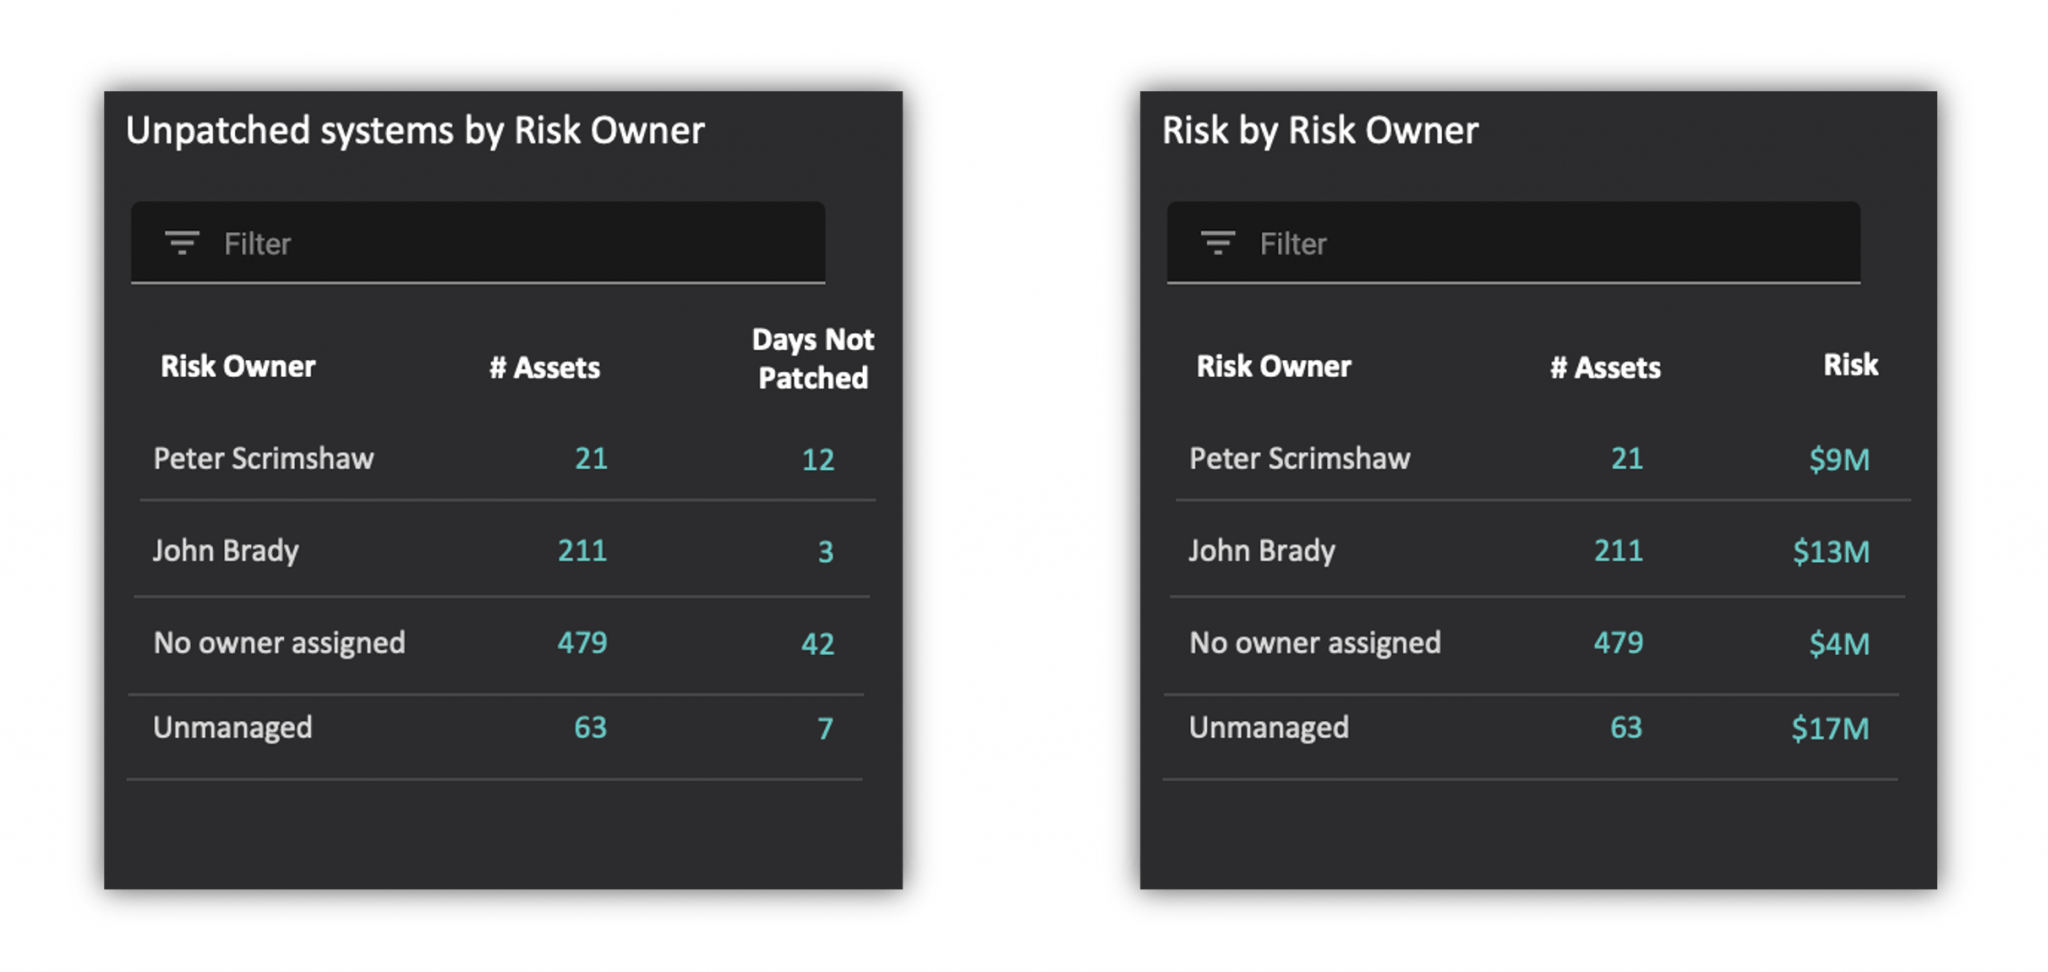Screen dimensions: 2048x972
Task: Click 42 days not patched value
Action: 817,643
